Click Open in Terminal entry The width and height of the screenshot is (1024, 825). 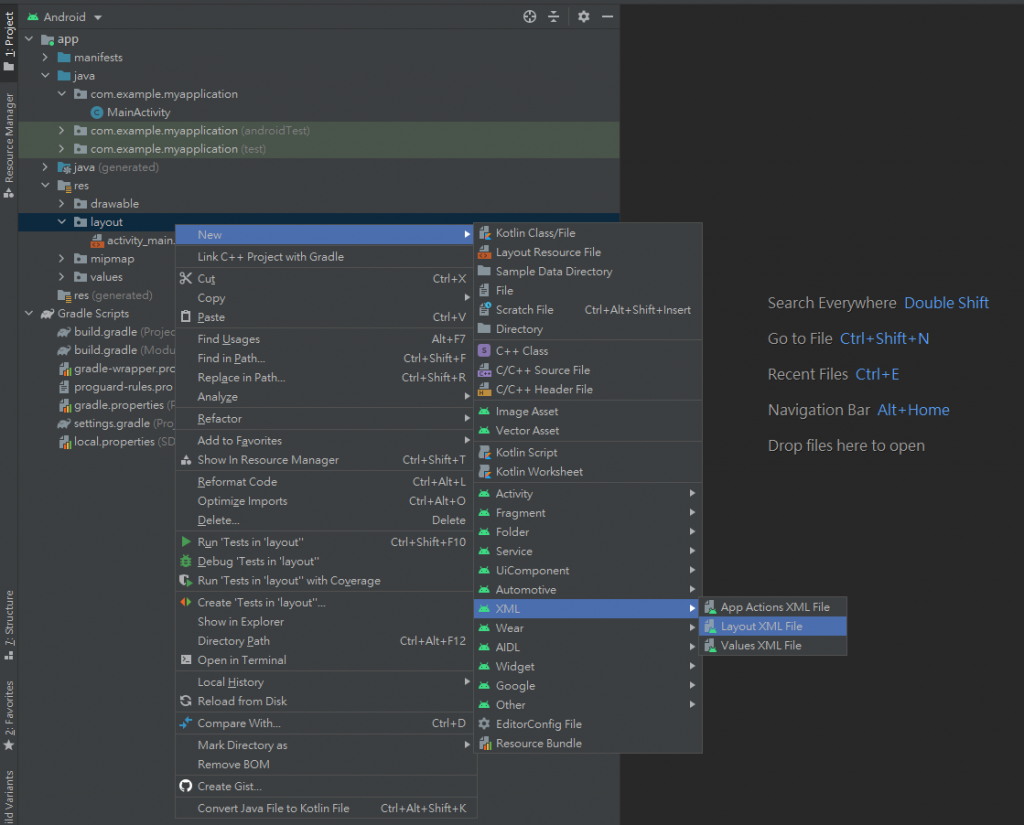point(326,660)
